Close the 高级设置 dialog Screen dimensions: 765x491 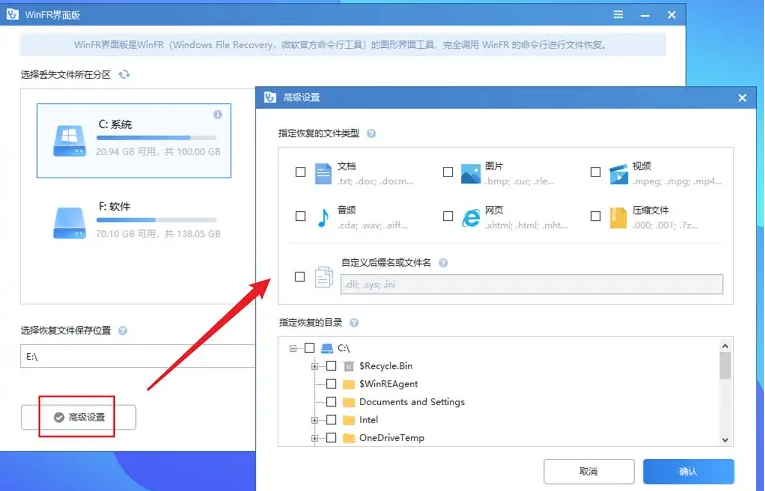click(742, 98)
